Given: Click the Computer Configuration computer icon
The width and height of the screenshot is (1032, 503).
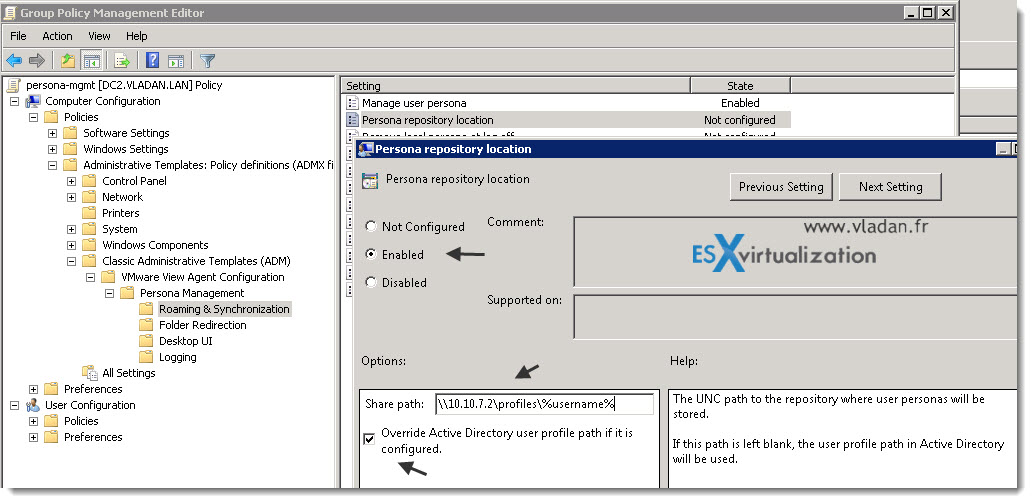Looking at the screenshot, I should (x=33, y=101).
